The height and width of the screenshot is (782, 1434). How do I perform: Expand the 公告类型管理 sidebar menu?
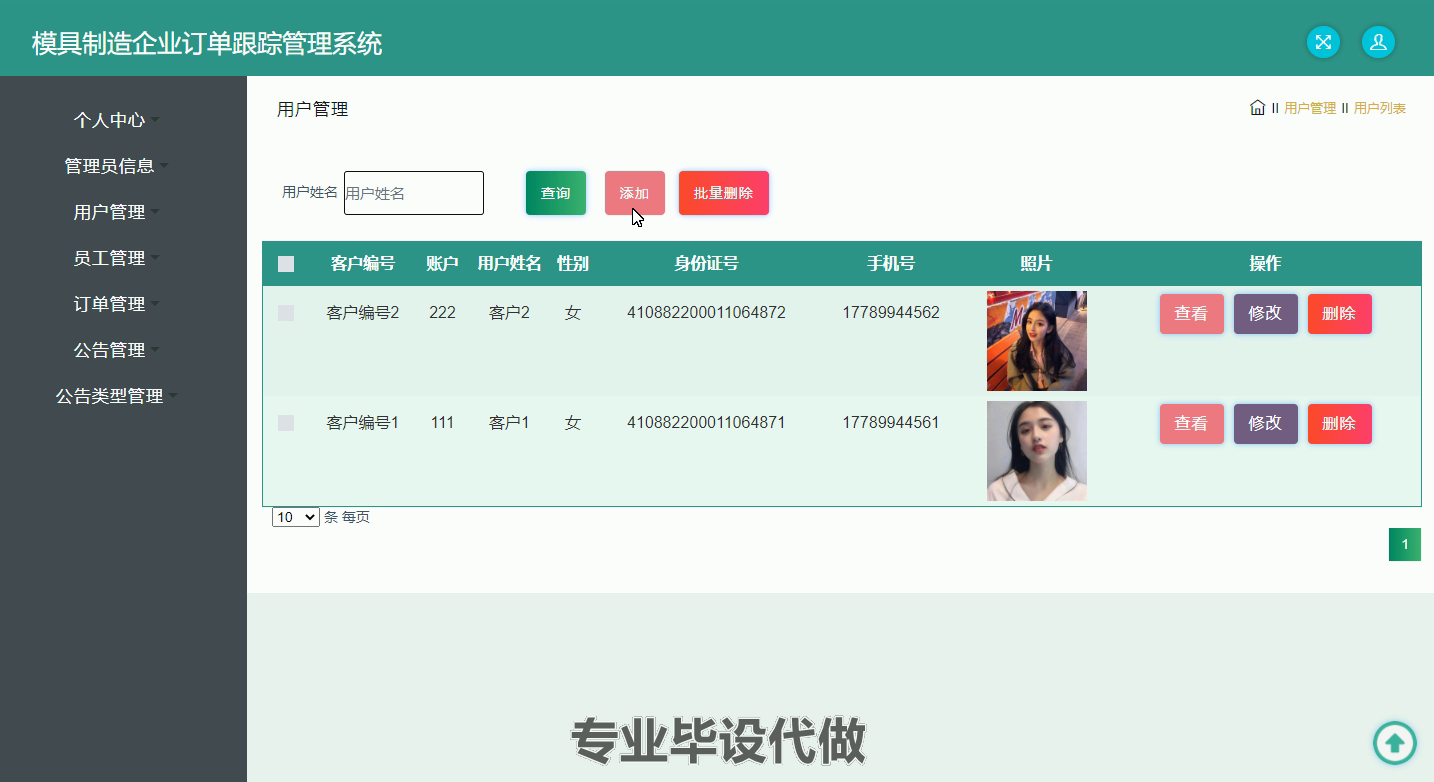coord(116,396)
